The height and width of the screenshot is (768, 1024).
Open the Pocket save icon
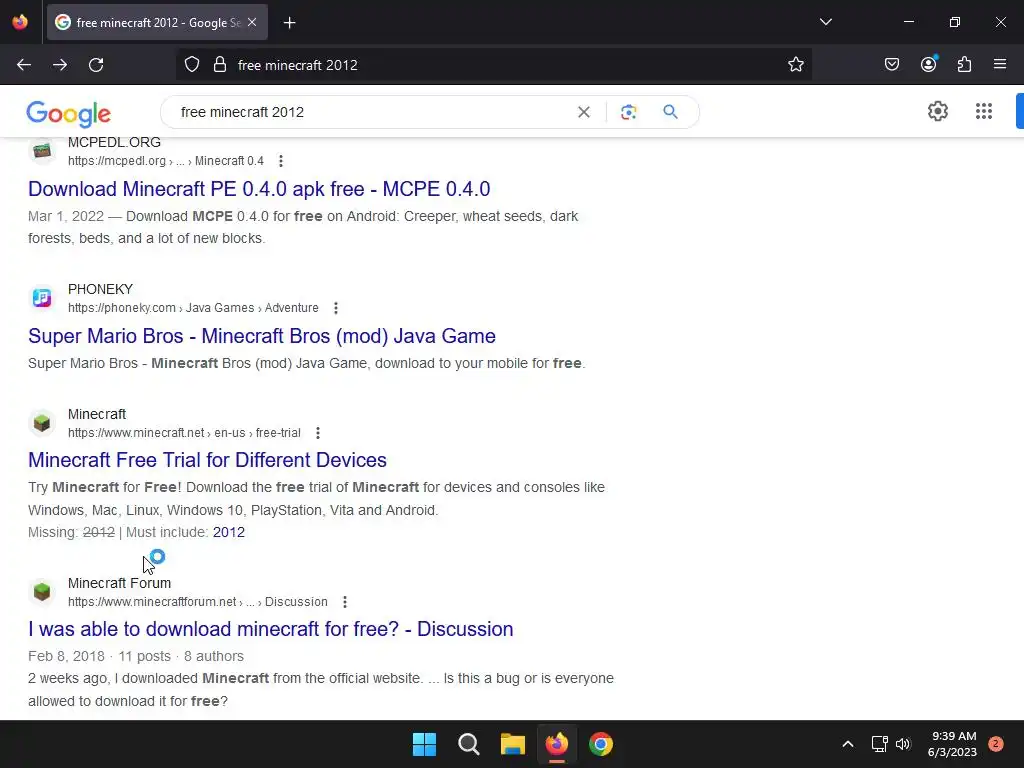point(891,64)
